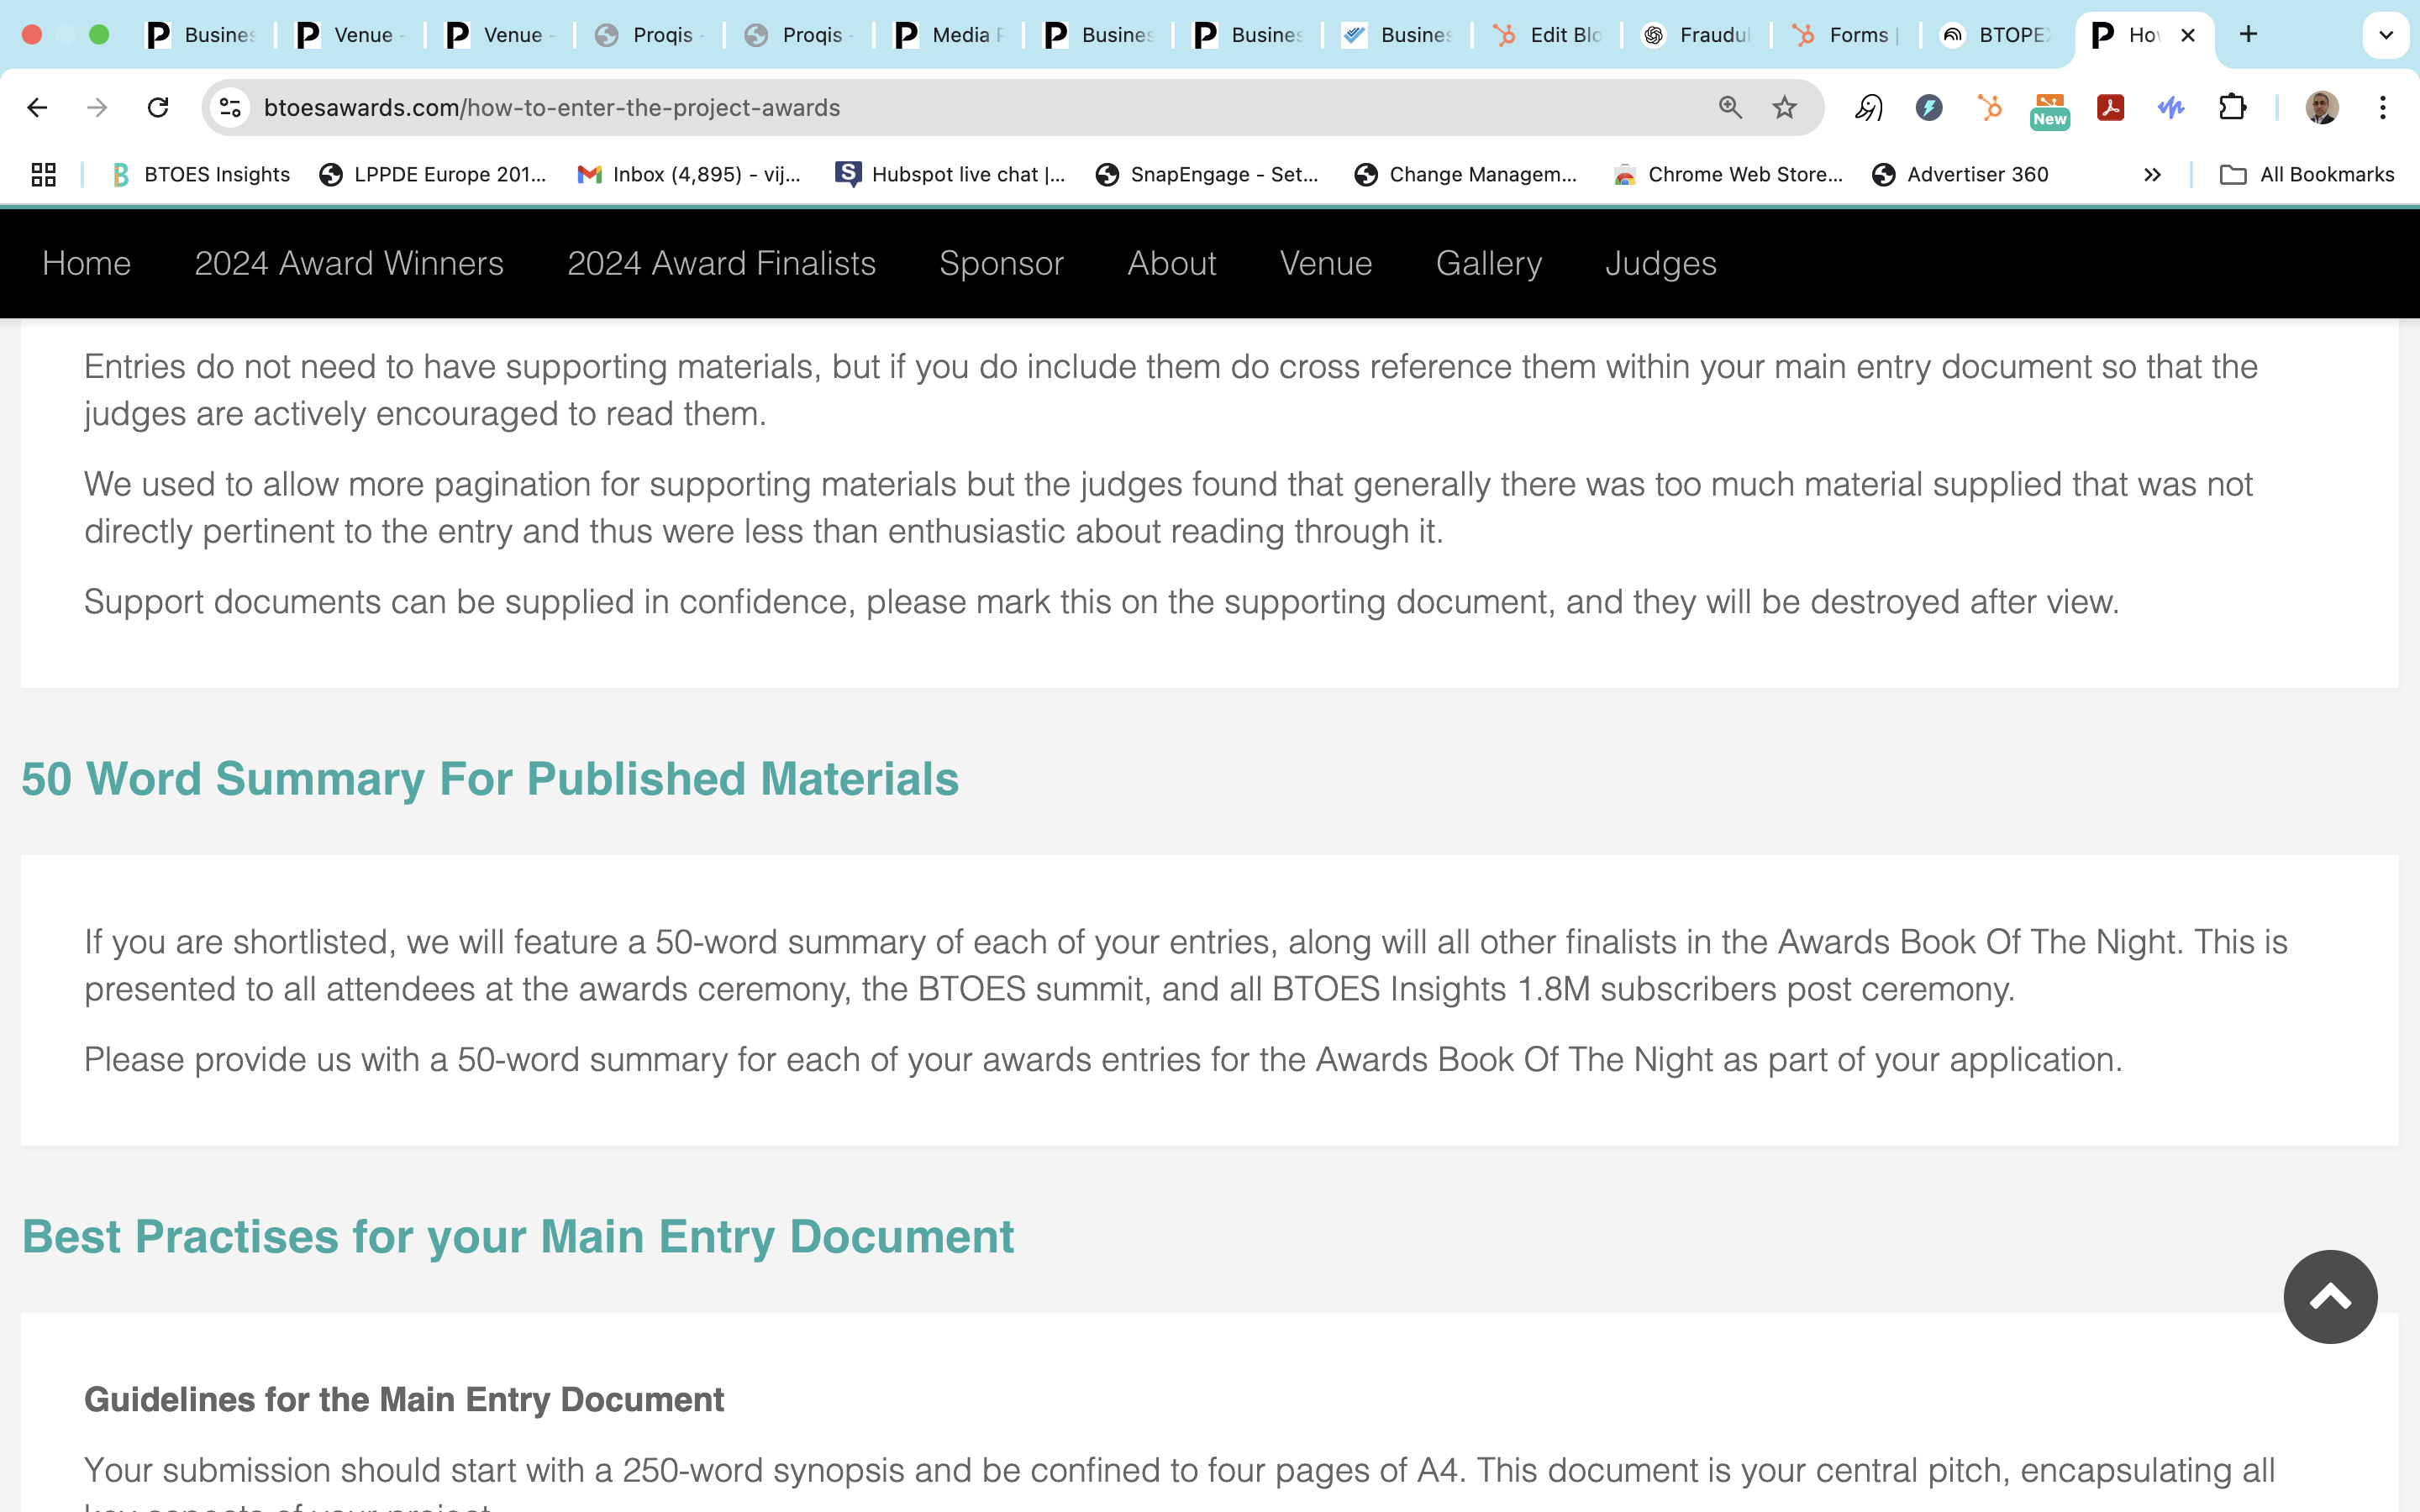
Task: View site information icon in address bar
Action: pos(231,107)
